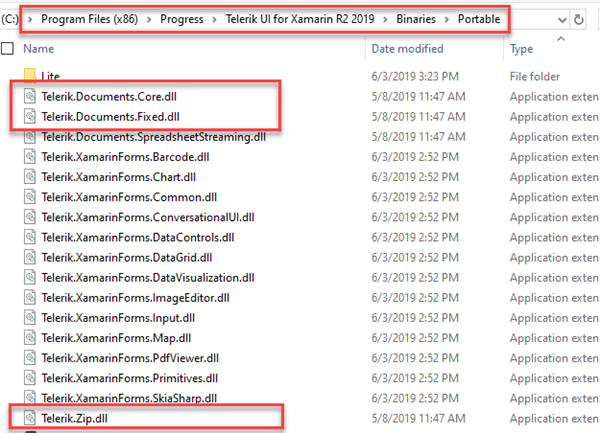Click the Telerik.XamarinForms.ConversationalUI.dll file icon
The width and height of the screenshot is (600, 433).
(x=30, y=217)
